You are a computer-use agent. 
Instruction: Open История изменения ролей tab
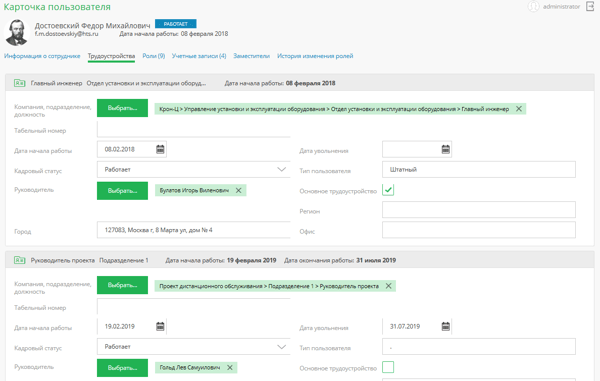[315, 56]
